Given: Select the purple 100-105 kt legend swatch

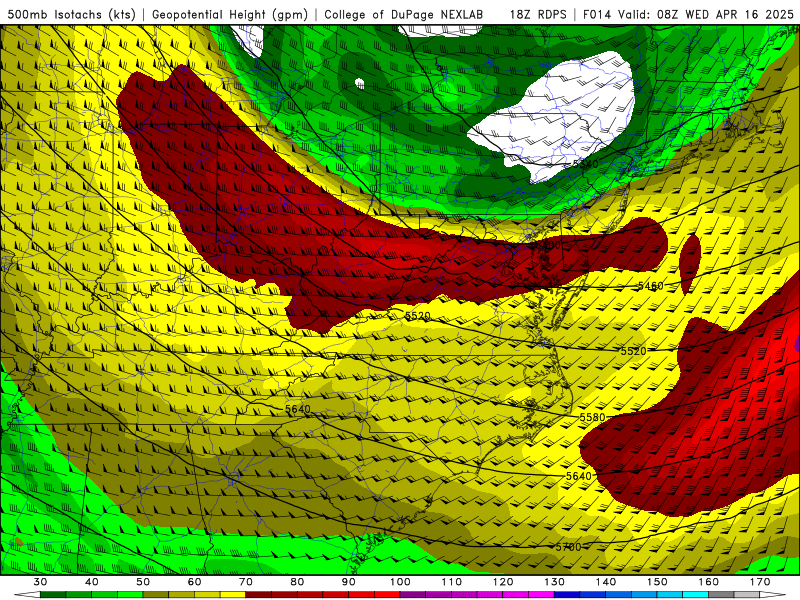Looking at the screenshot, I should (413, 595).
